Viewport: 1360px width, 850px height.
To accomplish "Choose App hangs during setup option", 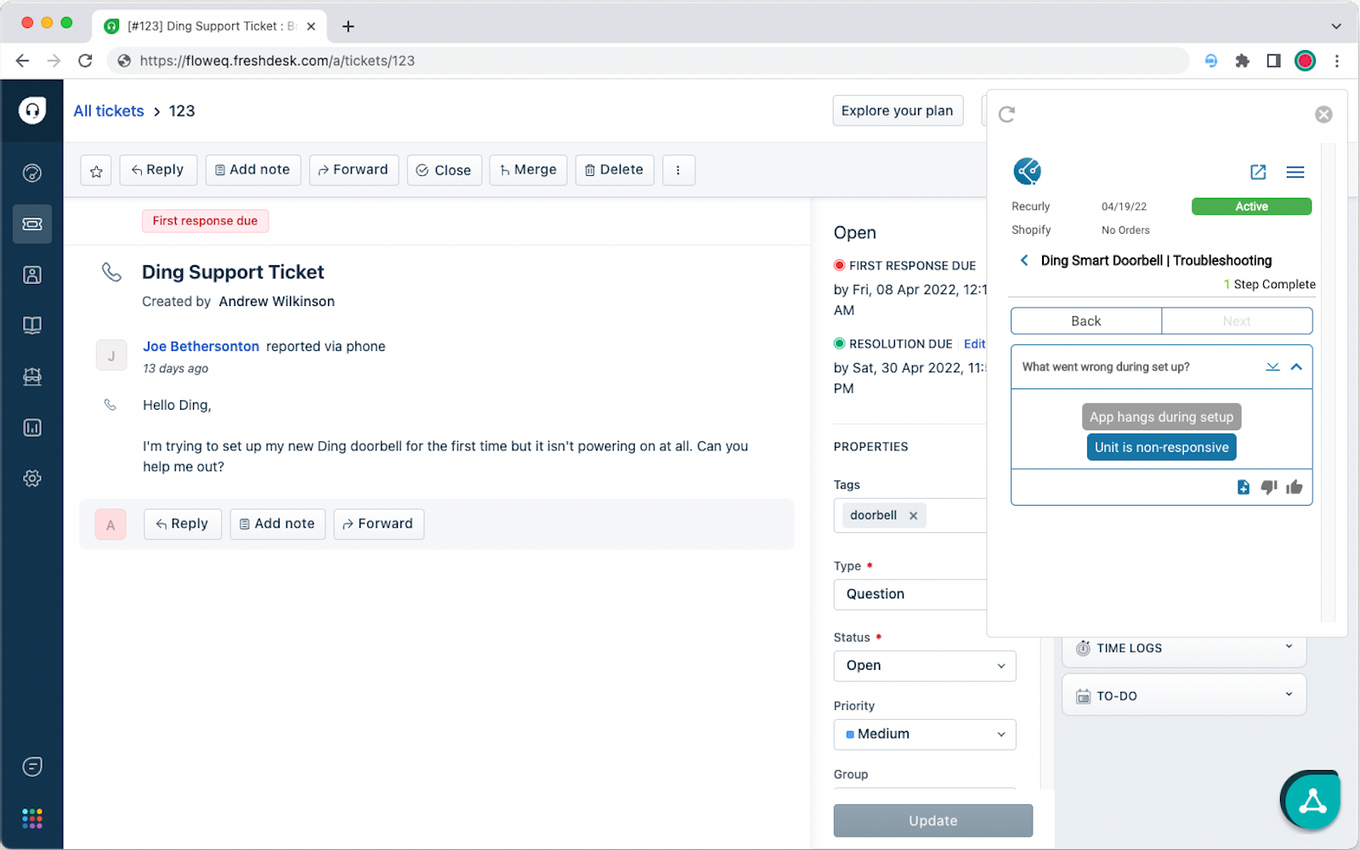I will tap(1161, 417).
